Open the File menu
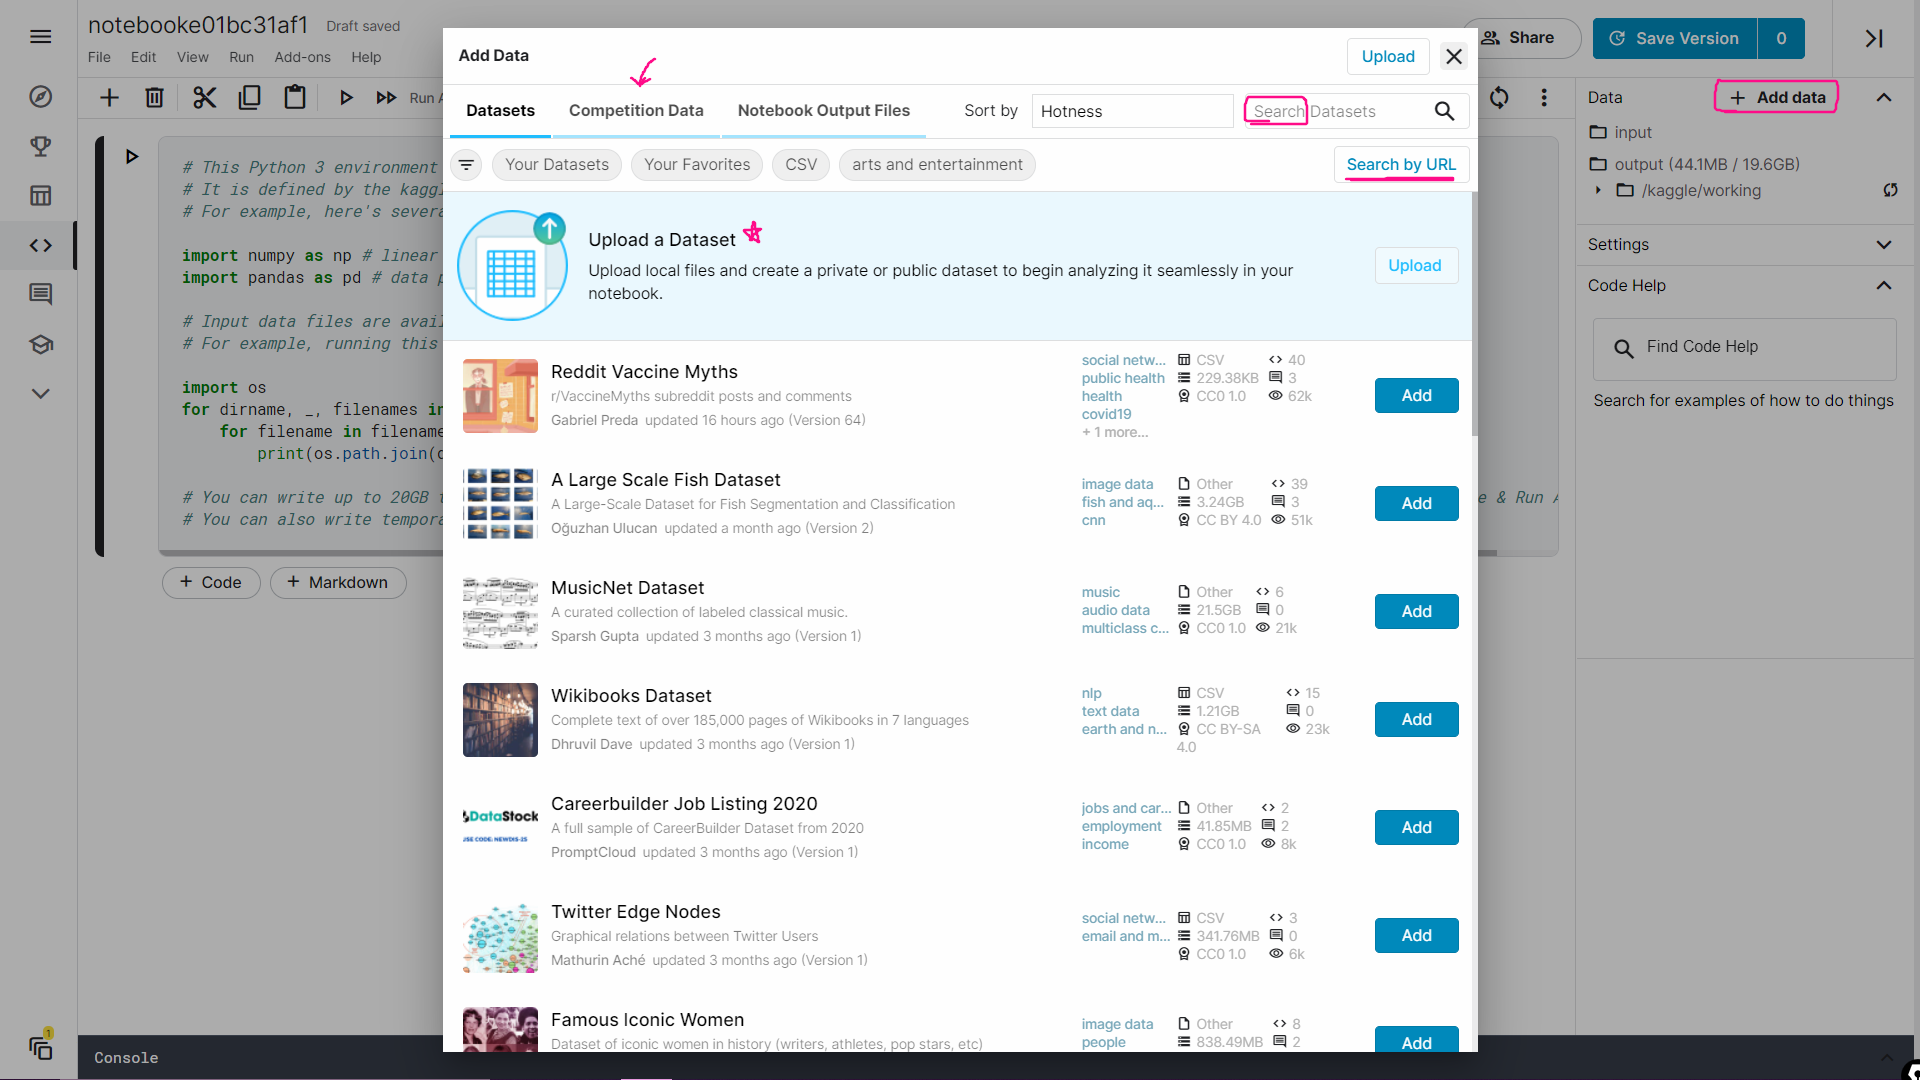Image resolution: width=1920 pixels, height=1080 pixels. pyautogui.click(x=99, y=57)
